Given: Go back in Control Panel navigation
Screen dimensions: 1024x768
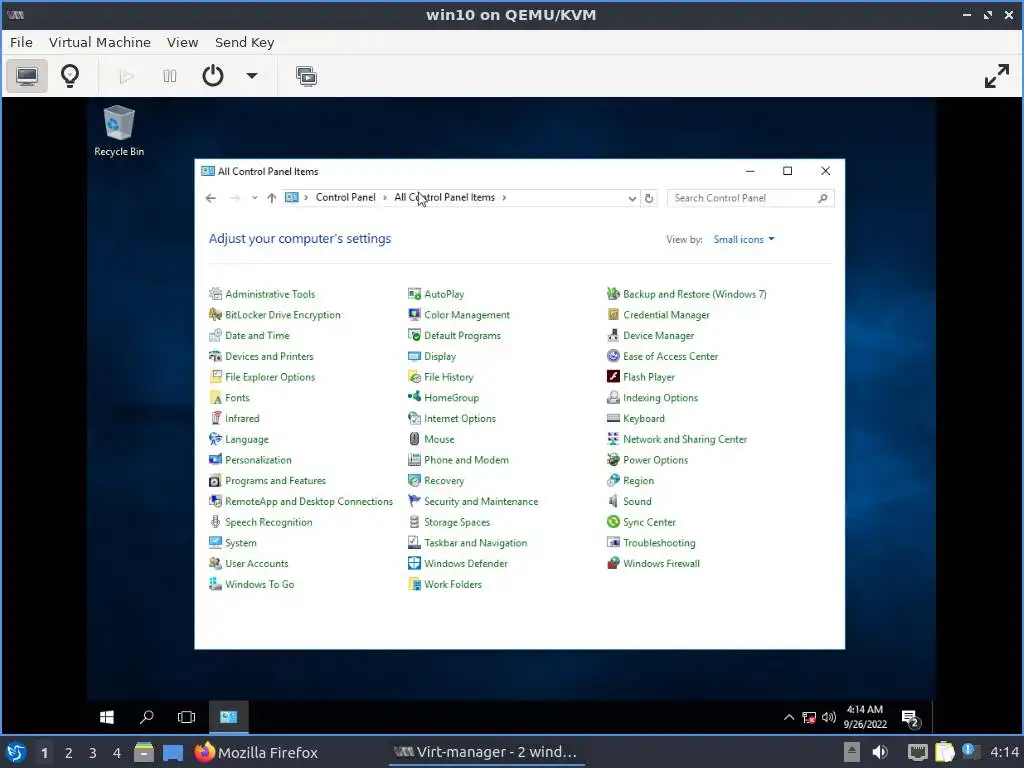Looking at the screenshot, I should [x=210, y=198].
